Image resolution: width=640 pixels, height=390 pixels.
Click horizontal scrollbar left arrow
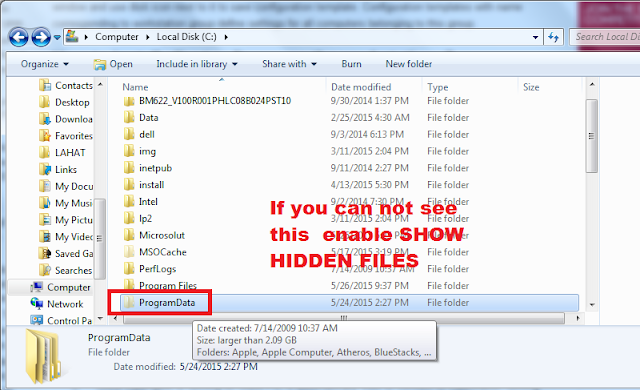(116, 318)
